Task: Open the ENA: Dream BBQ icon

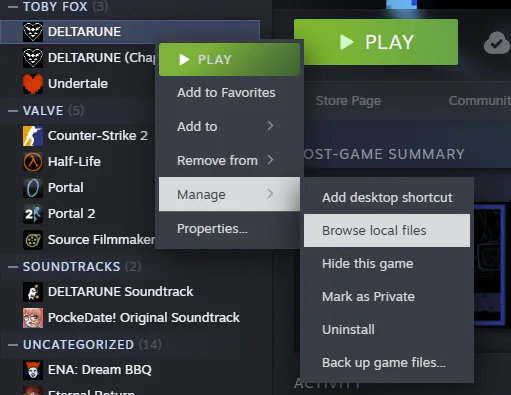Action: (x=33, y=370)
